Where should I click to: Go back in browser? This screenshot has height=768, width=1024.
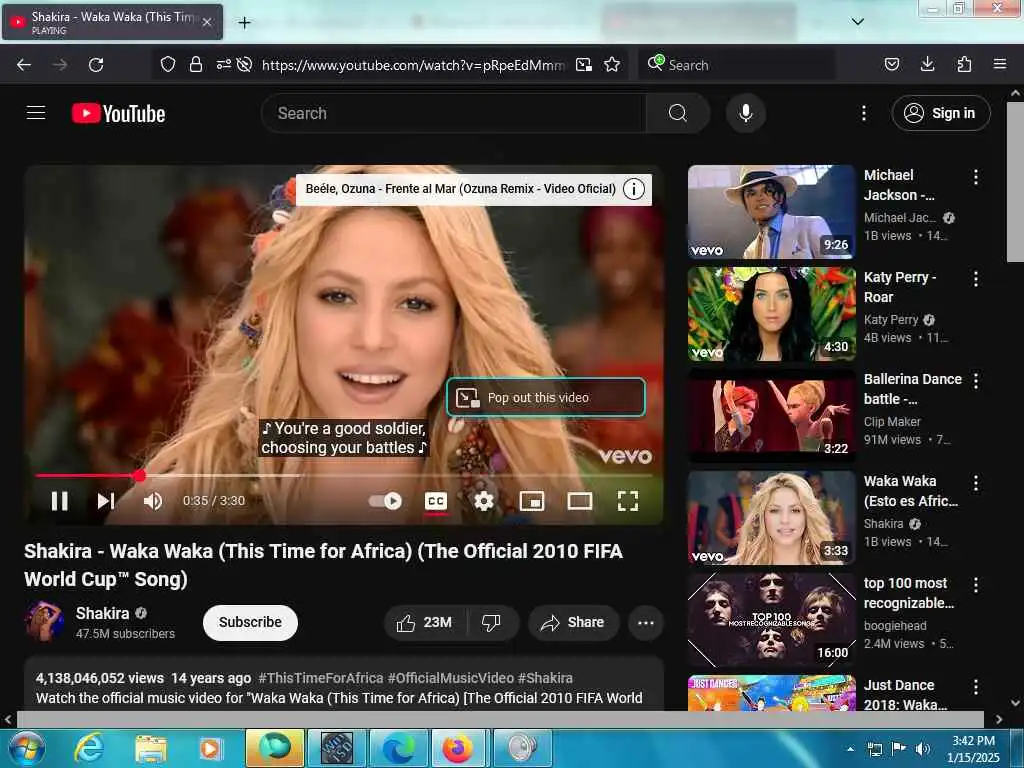[x=24, y=65]
